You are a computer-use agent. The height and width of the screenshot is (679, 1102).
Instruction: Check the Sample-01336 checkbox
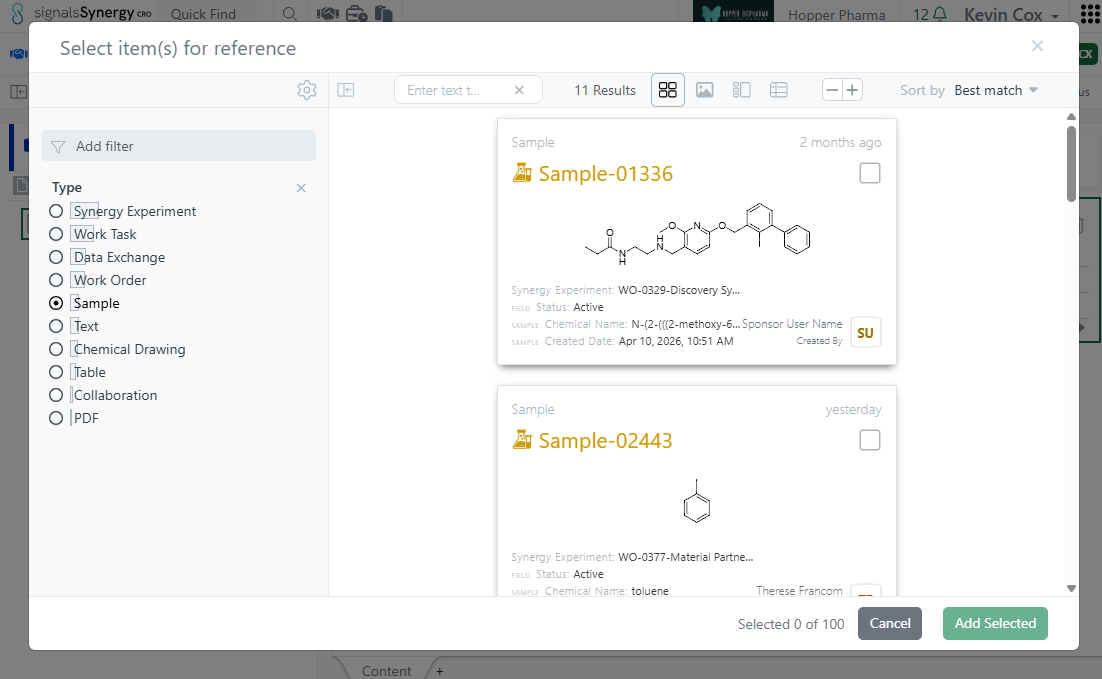coord(869,173)
